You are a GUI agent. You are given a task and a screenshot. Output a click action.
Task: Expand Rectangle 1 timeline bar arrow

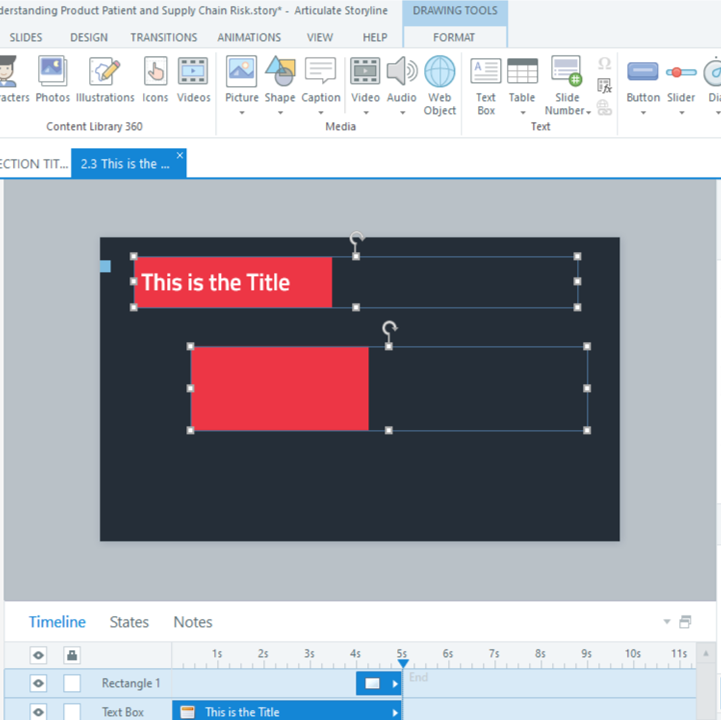[395, 684]
